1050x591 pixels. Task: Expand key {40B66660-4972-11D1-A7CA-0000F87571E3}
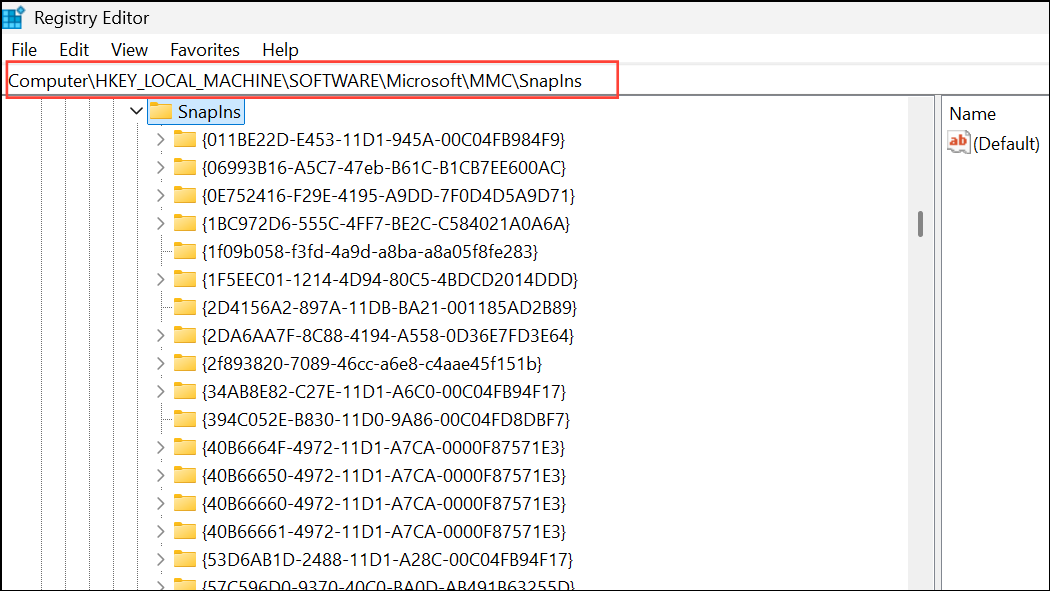[x=161, y=503]
